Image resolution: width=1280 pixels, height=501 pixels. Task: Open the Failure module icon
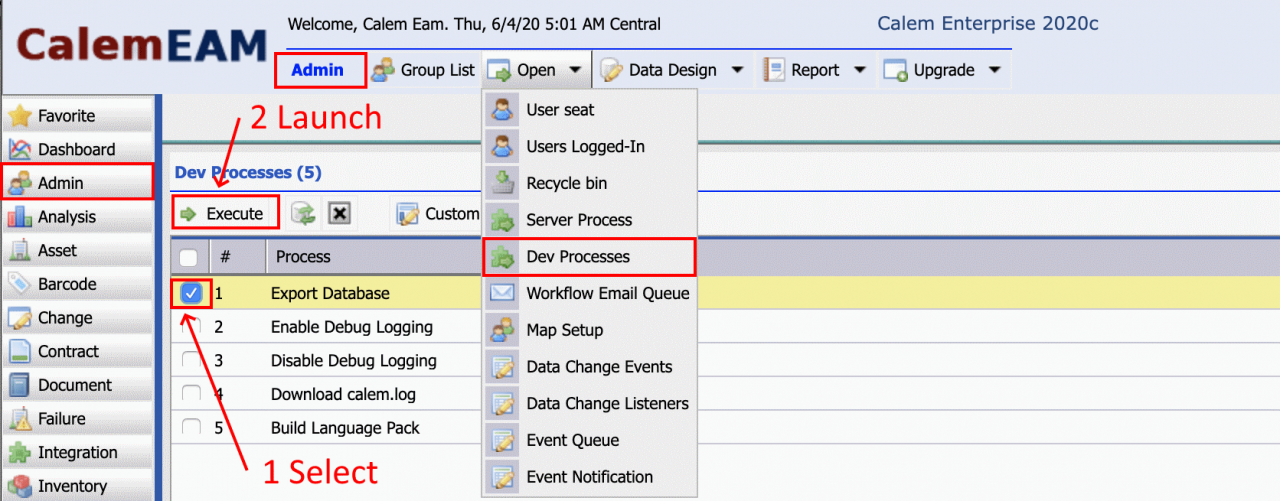coord(20,419)
